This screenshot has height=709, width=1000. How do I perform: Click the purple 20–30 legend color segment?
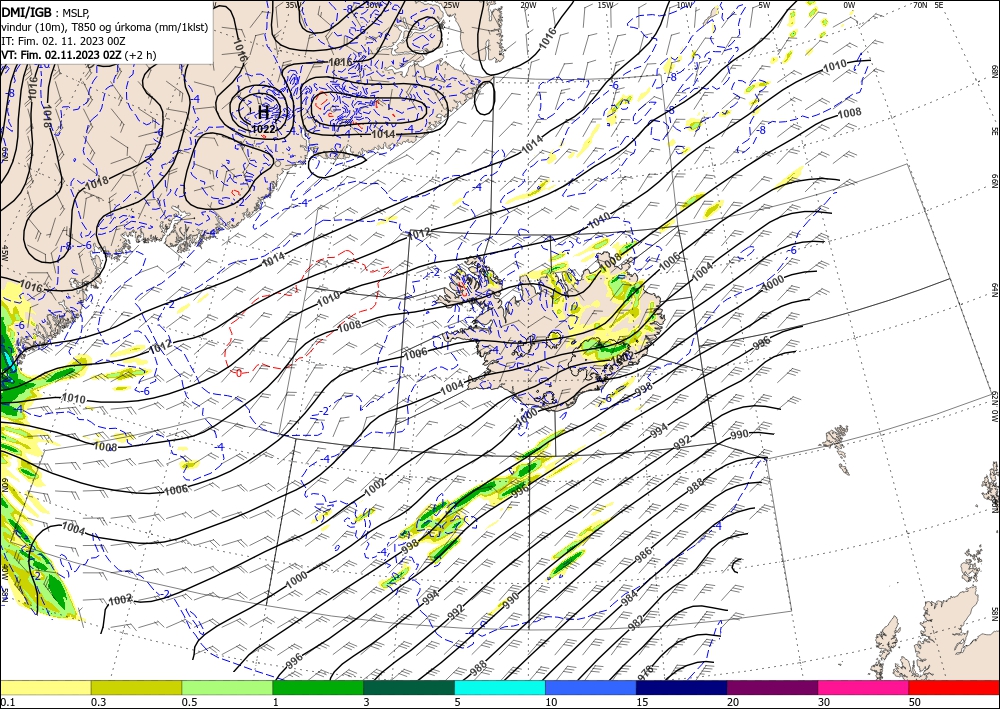tap(772, 687)
